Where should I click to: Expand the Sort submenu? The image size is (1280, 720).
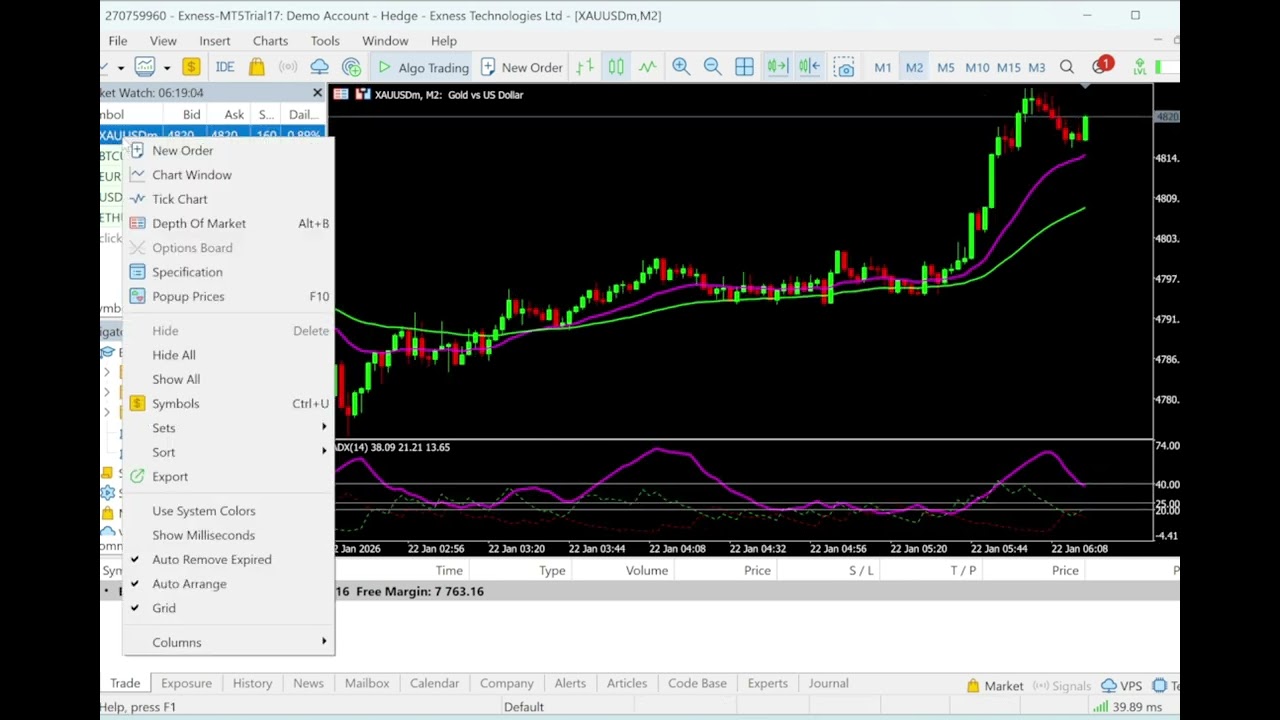228,452
